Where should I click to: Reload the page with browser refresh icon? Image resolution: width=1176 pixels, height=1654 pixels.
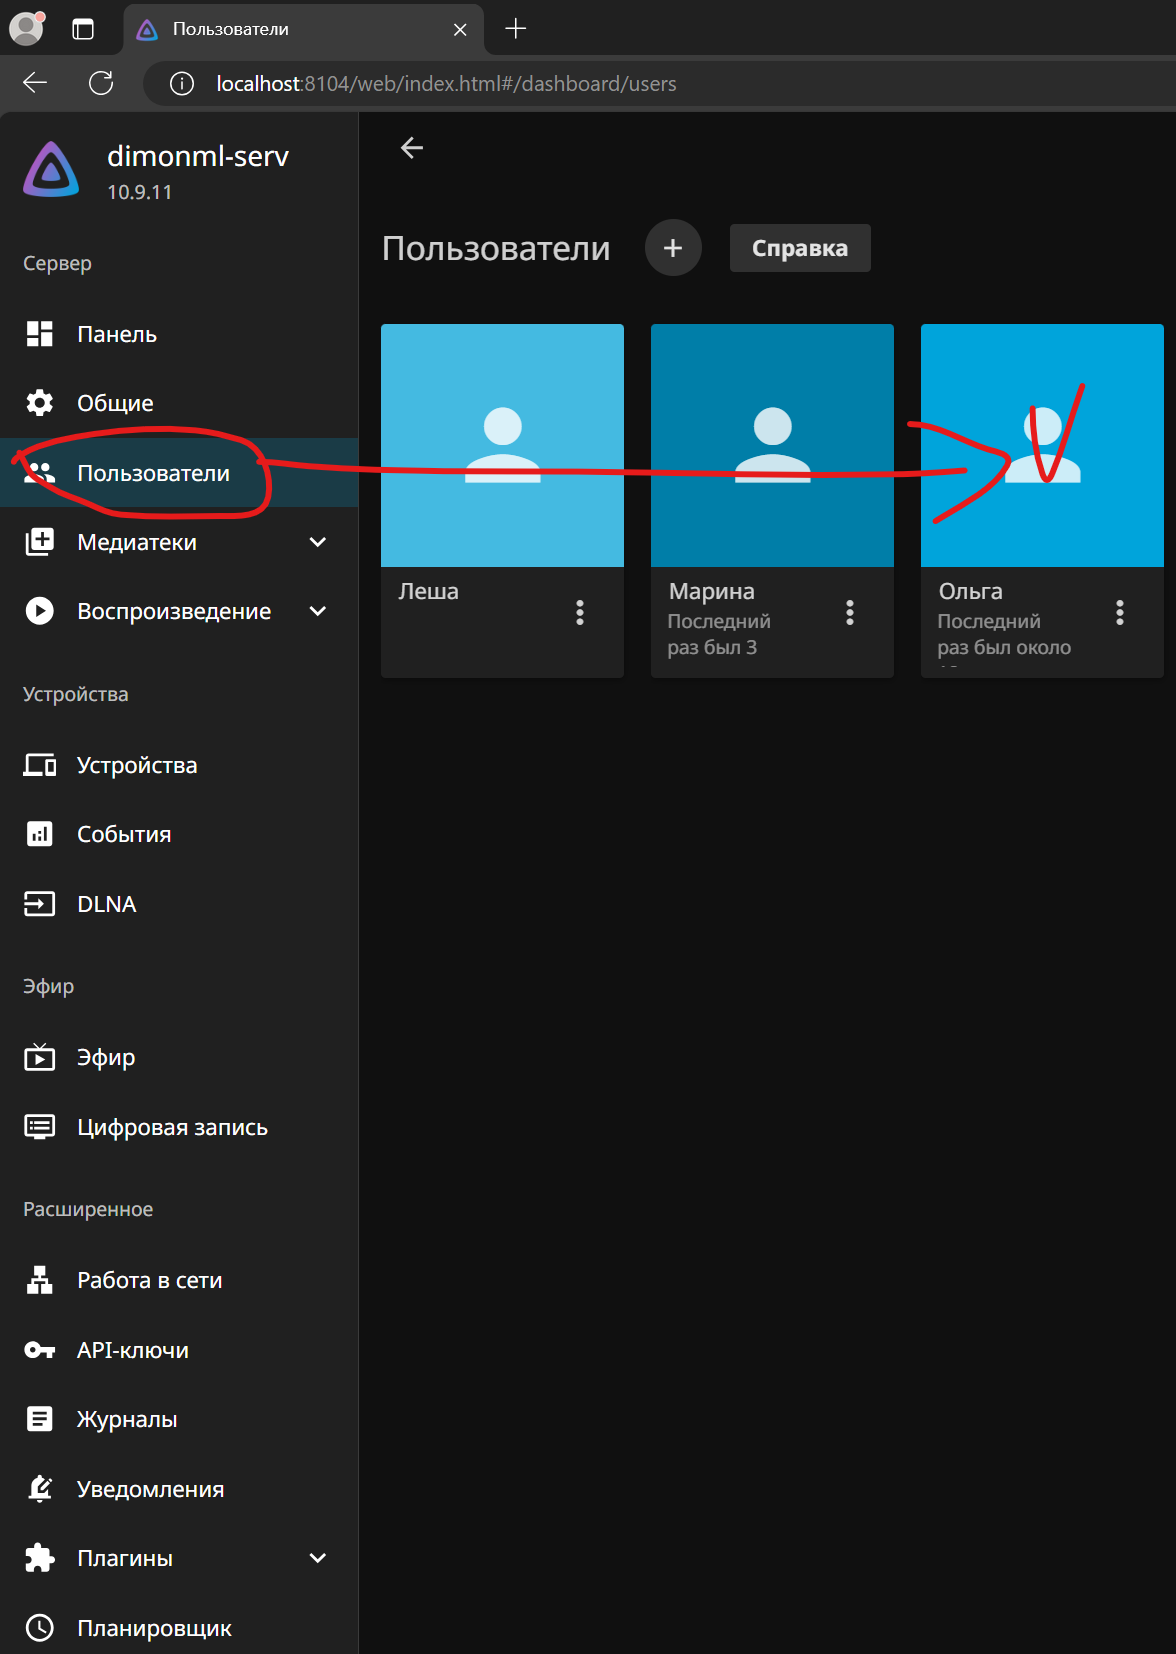pyautogui.click(x=101, y=83)
